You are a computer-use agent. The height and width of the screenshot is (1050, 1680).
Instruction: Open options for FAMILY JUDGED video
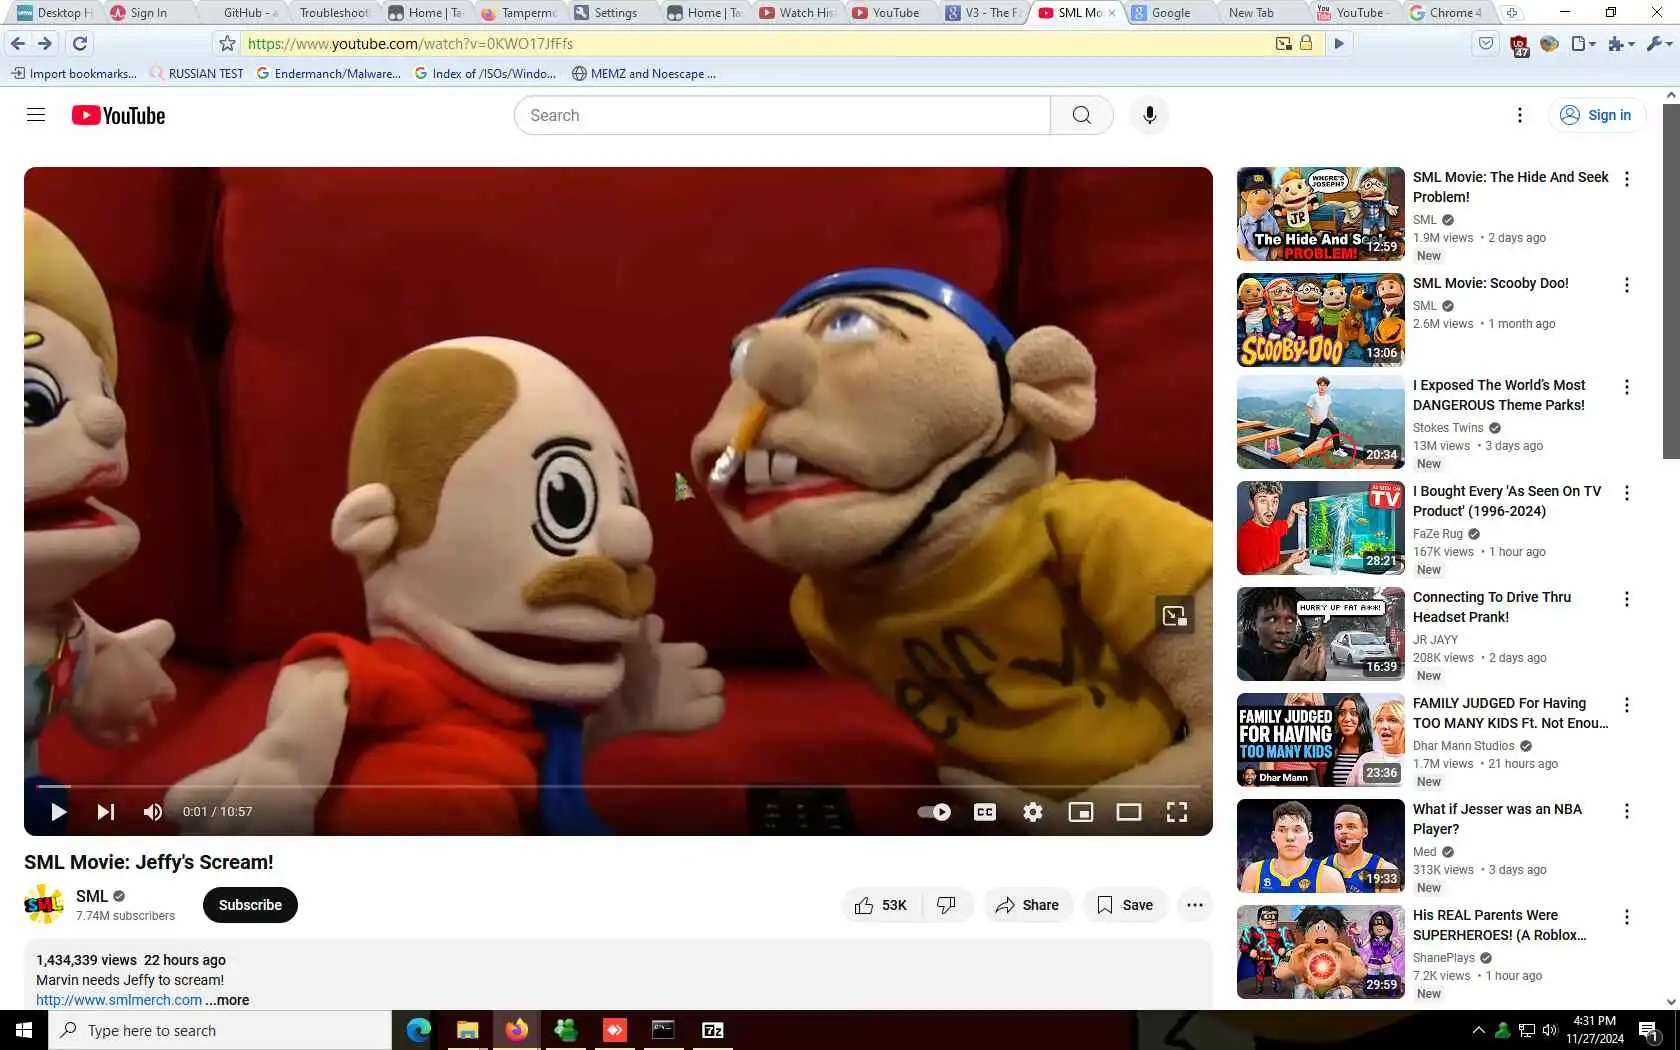click(1627, 705)
